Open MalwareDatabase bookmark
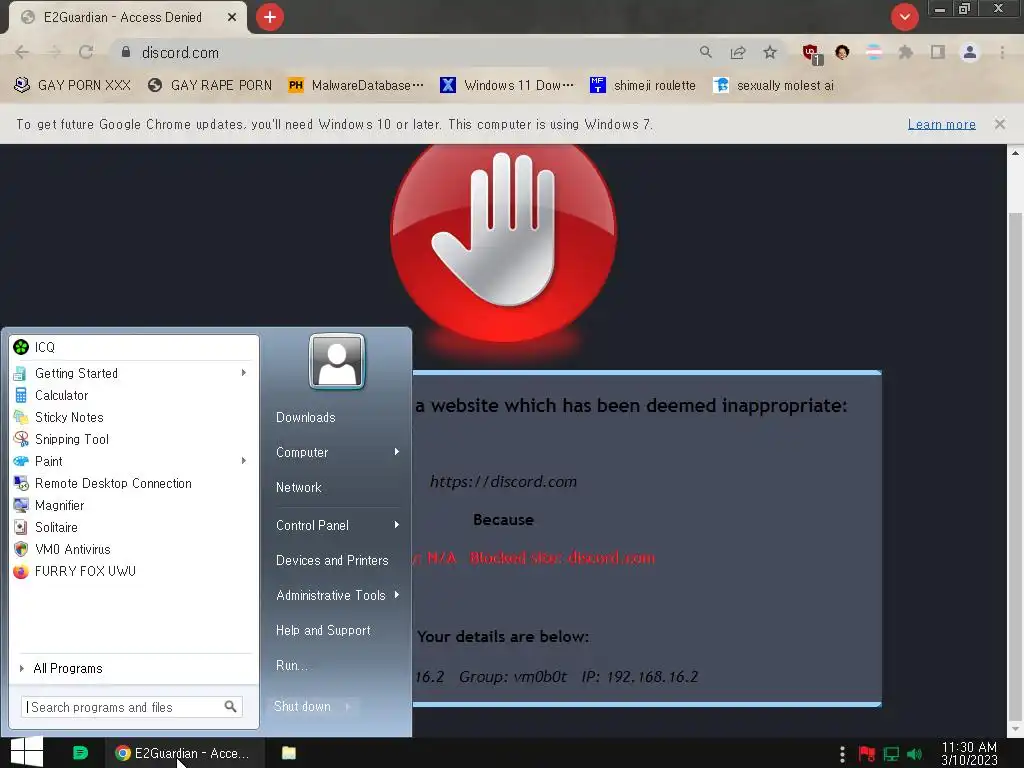This screenshot has width=1024, height=768. 356,86
